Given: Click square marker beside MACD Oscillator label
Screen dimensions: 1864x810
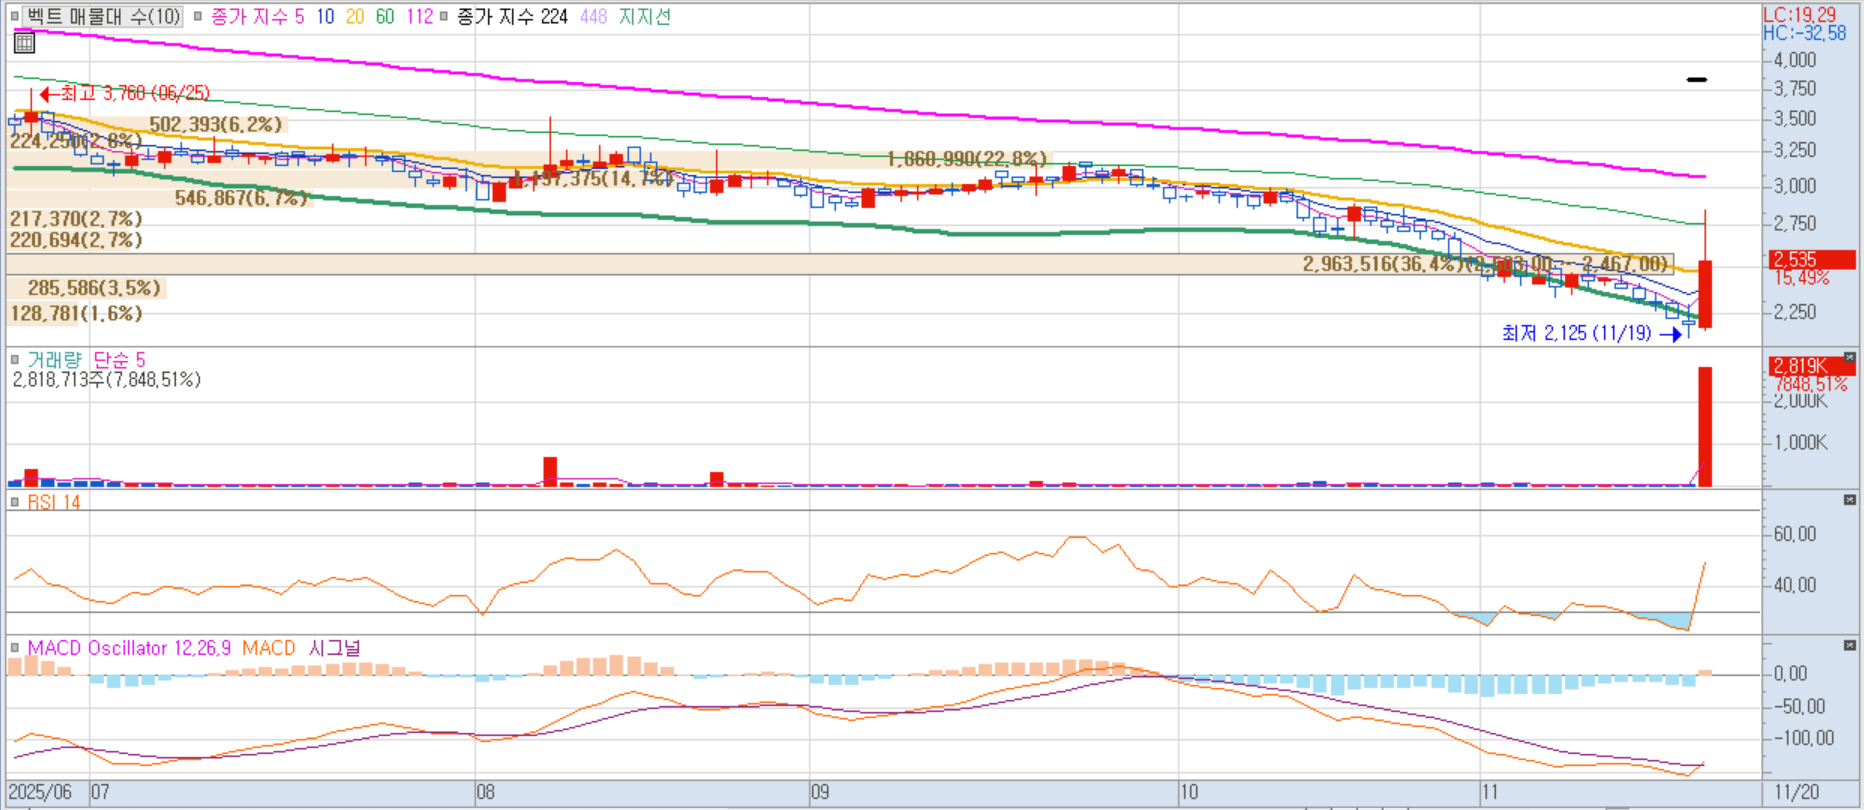Looking at the screenshot, I should click(14, 648).
